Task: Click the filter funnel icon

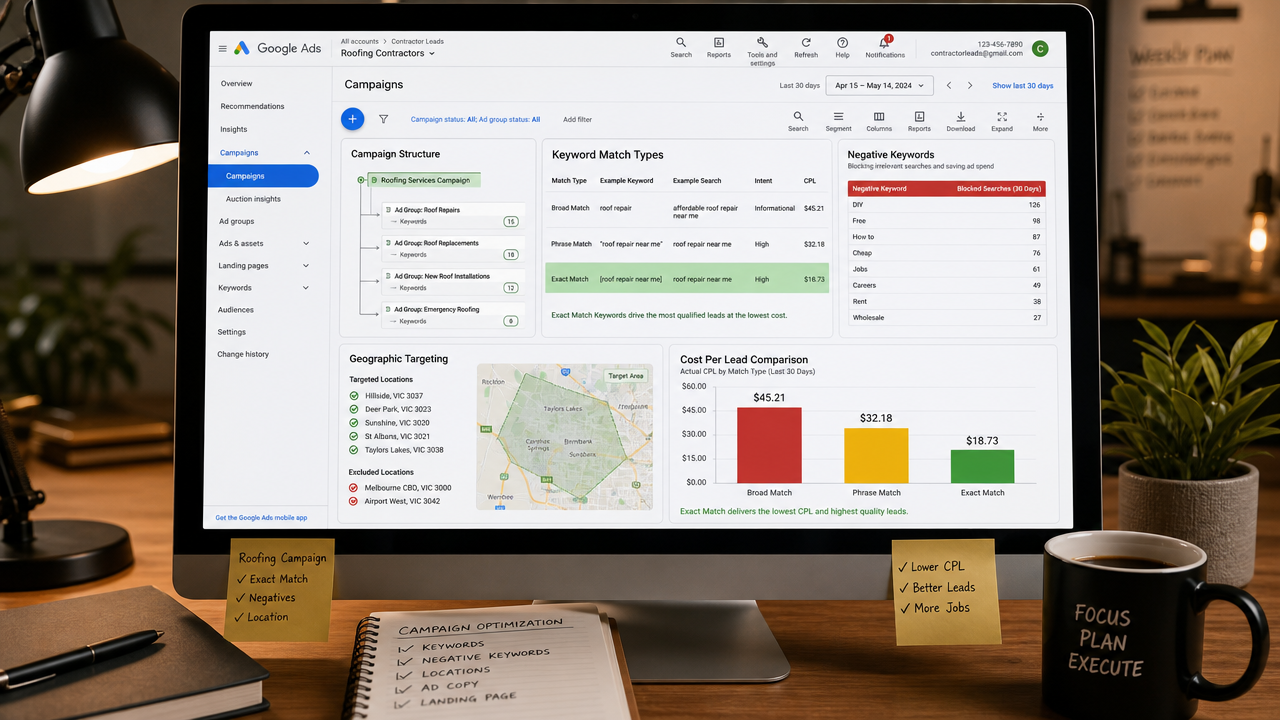Action: pos(383,119)
